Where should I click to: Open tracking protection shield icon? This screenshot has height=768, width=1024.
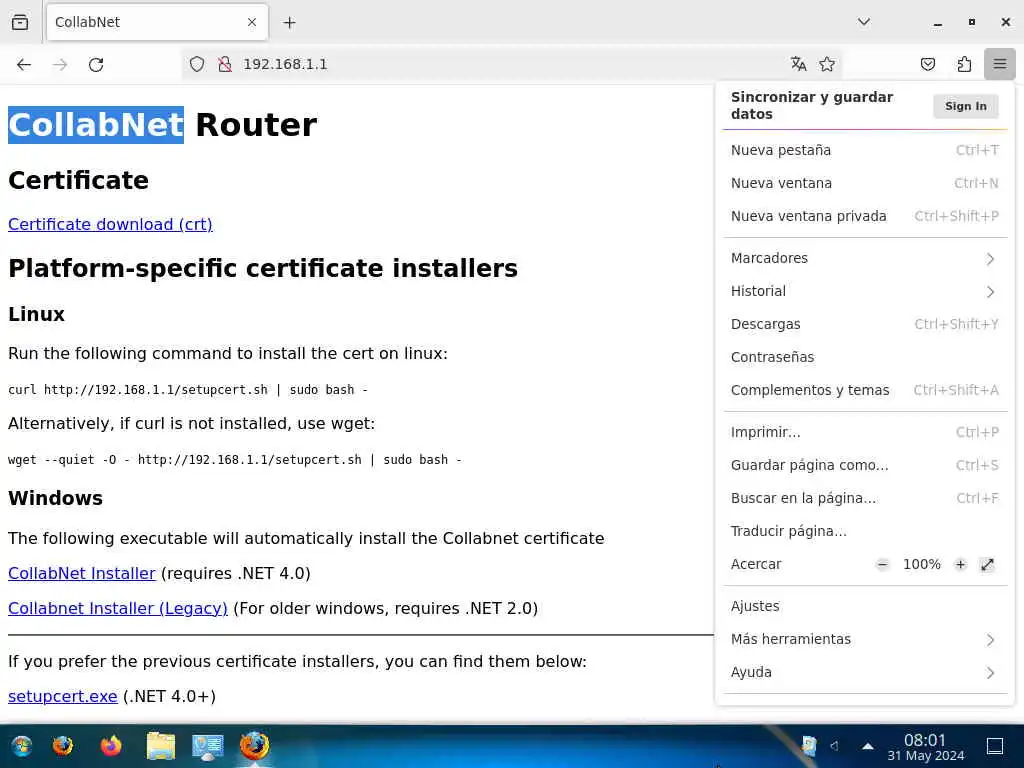pos(197,64)
